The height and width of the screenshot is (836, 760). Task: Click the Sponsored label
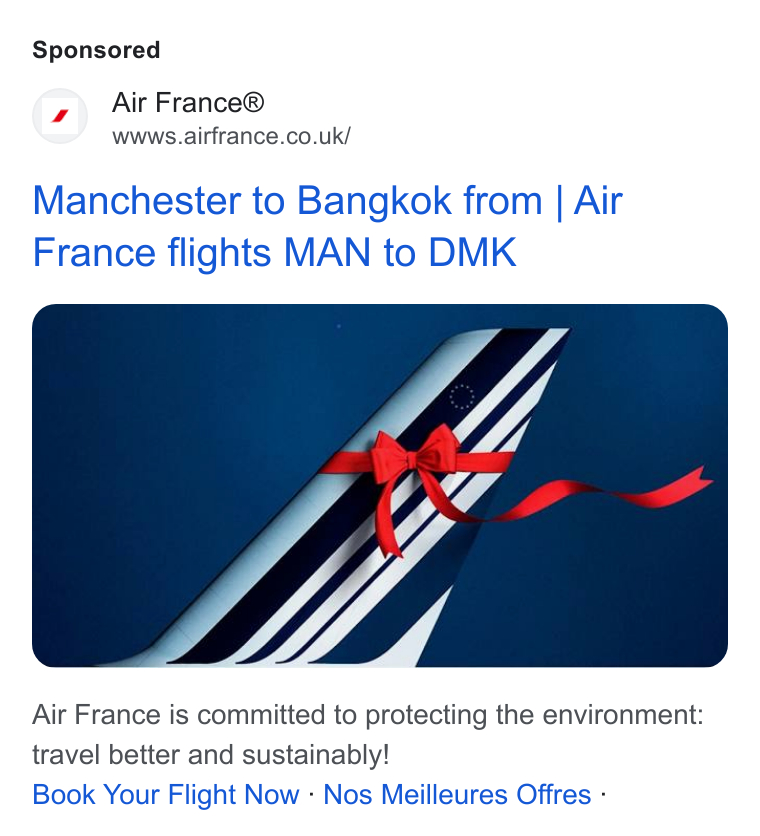pyautogui.click(x=96, y=50)
